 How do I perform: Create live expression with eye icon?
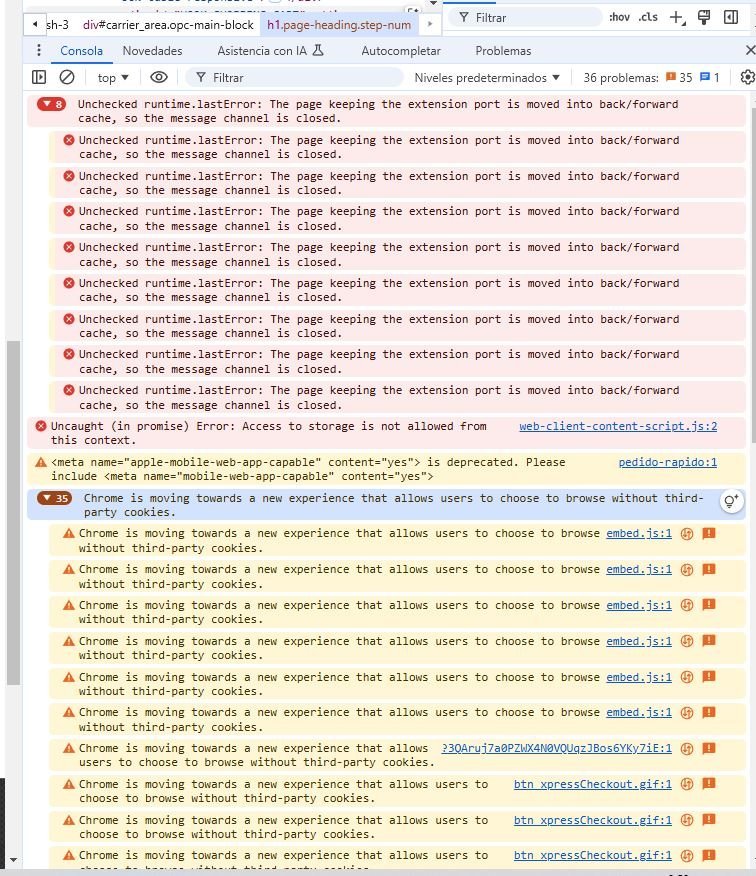(159, 77)
